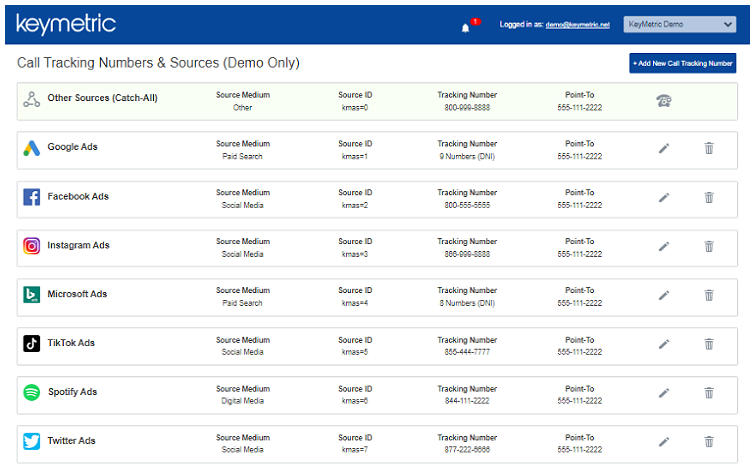Click the Facebook logo icon

pyautogui.click(x=32, y=197)
